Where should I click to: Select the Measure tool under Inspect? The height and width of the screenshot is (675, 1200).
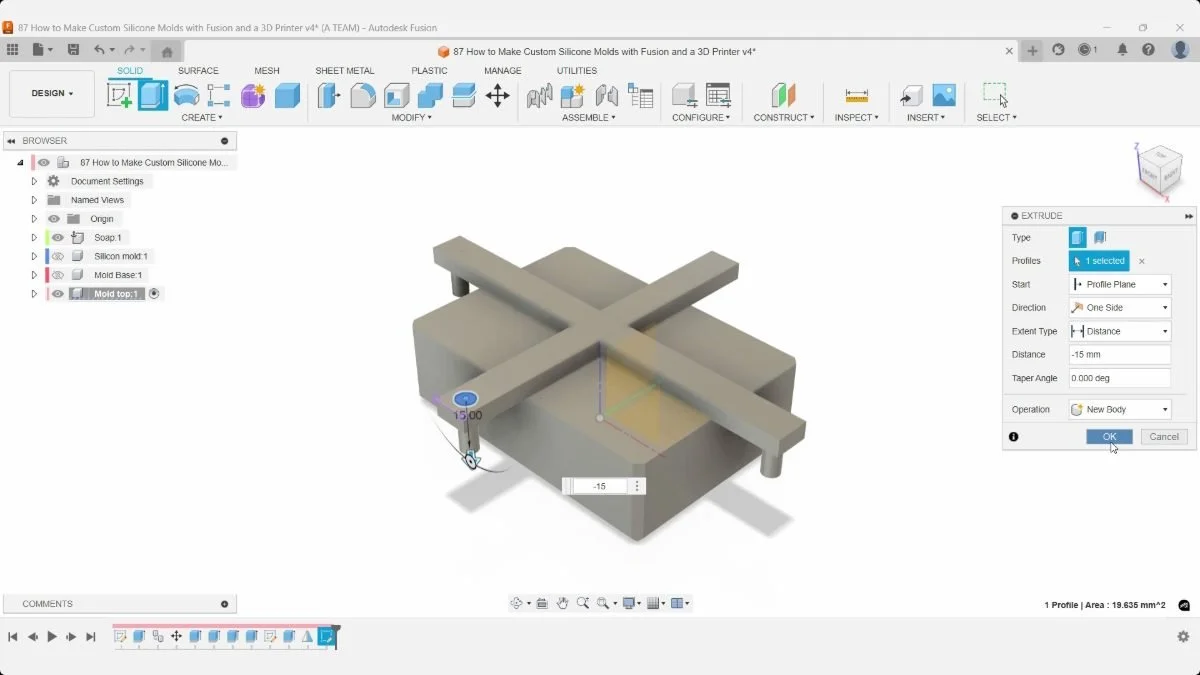[x=857, y=95]
